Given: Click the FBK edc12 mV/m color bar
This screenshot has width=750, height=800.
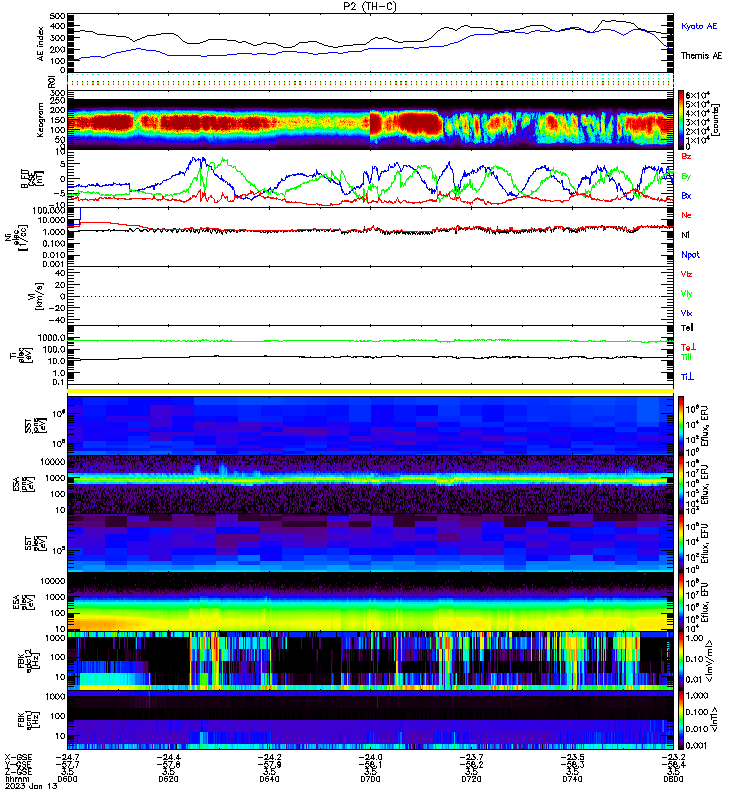Looking at the screenshot, I should (681, 661).
